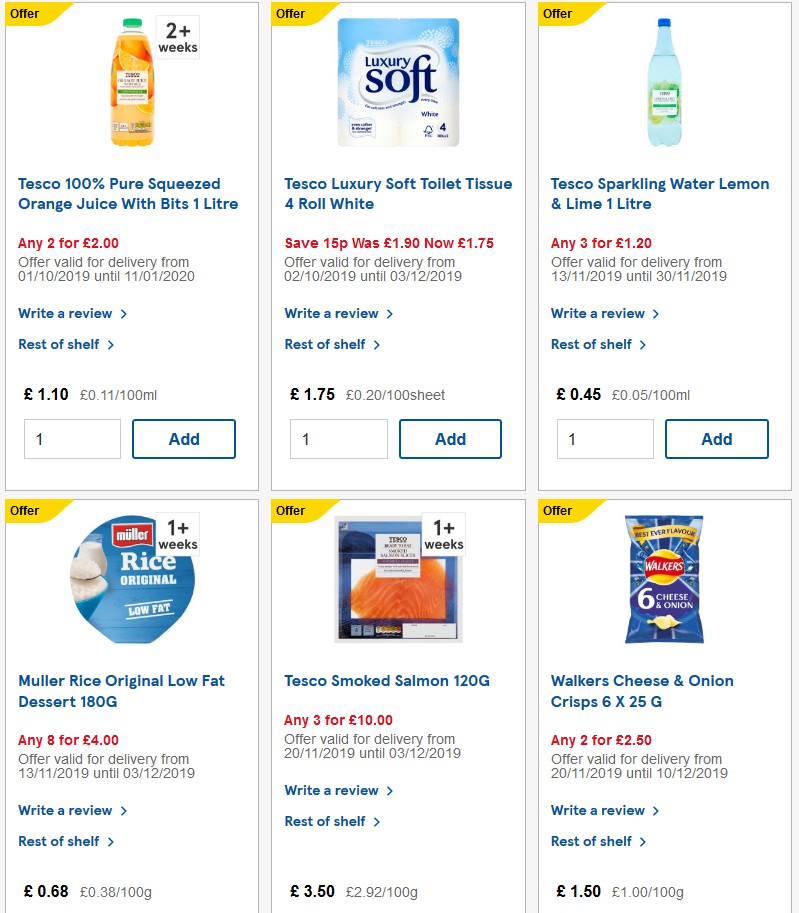The height and width of the screenshot is (913, 799).
Task: Add the Smoked Salmon to basket
Action: pos(450,911)
